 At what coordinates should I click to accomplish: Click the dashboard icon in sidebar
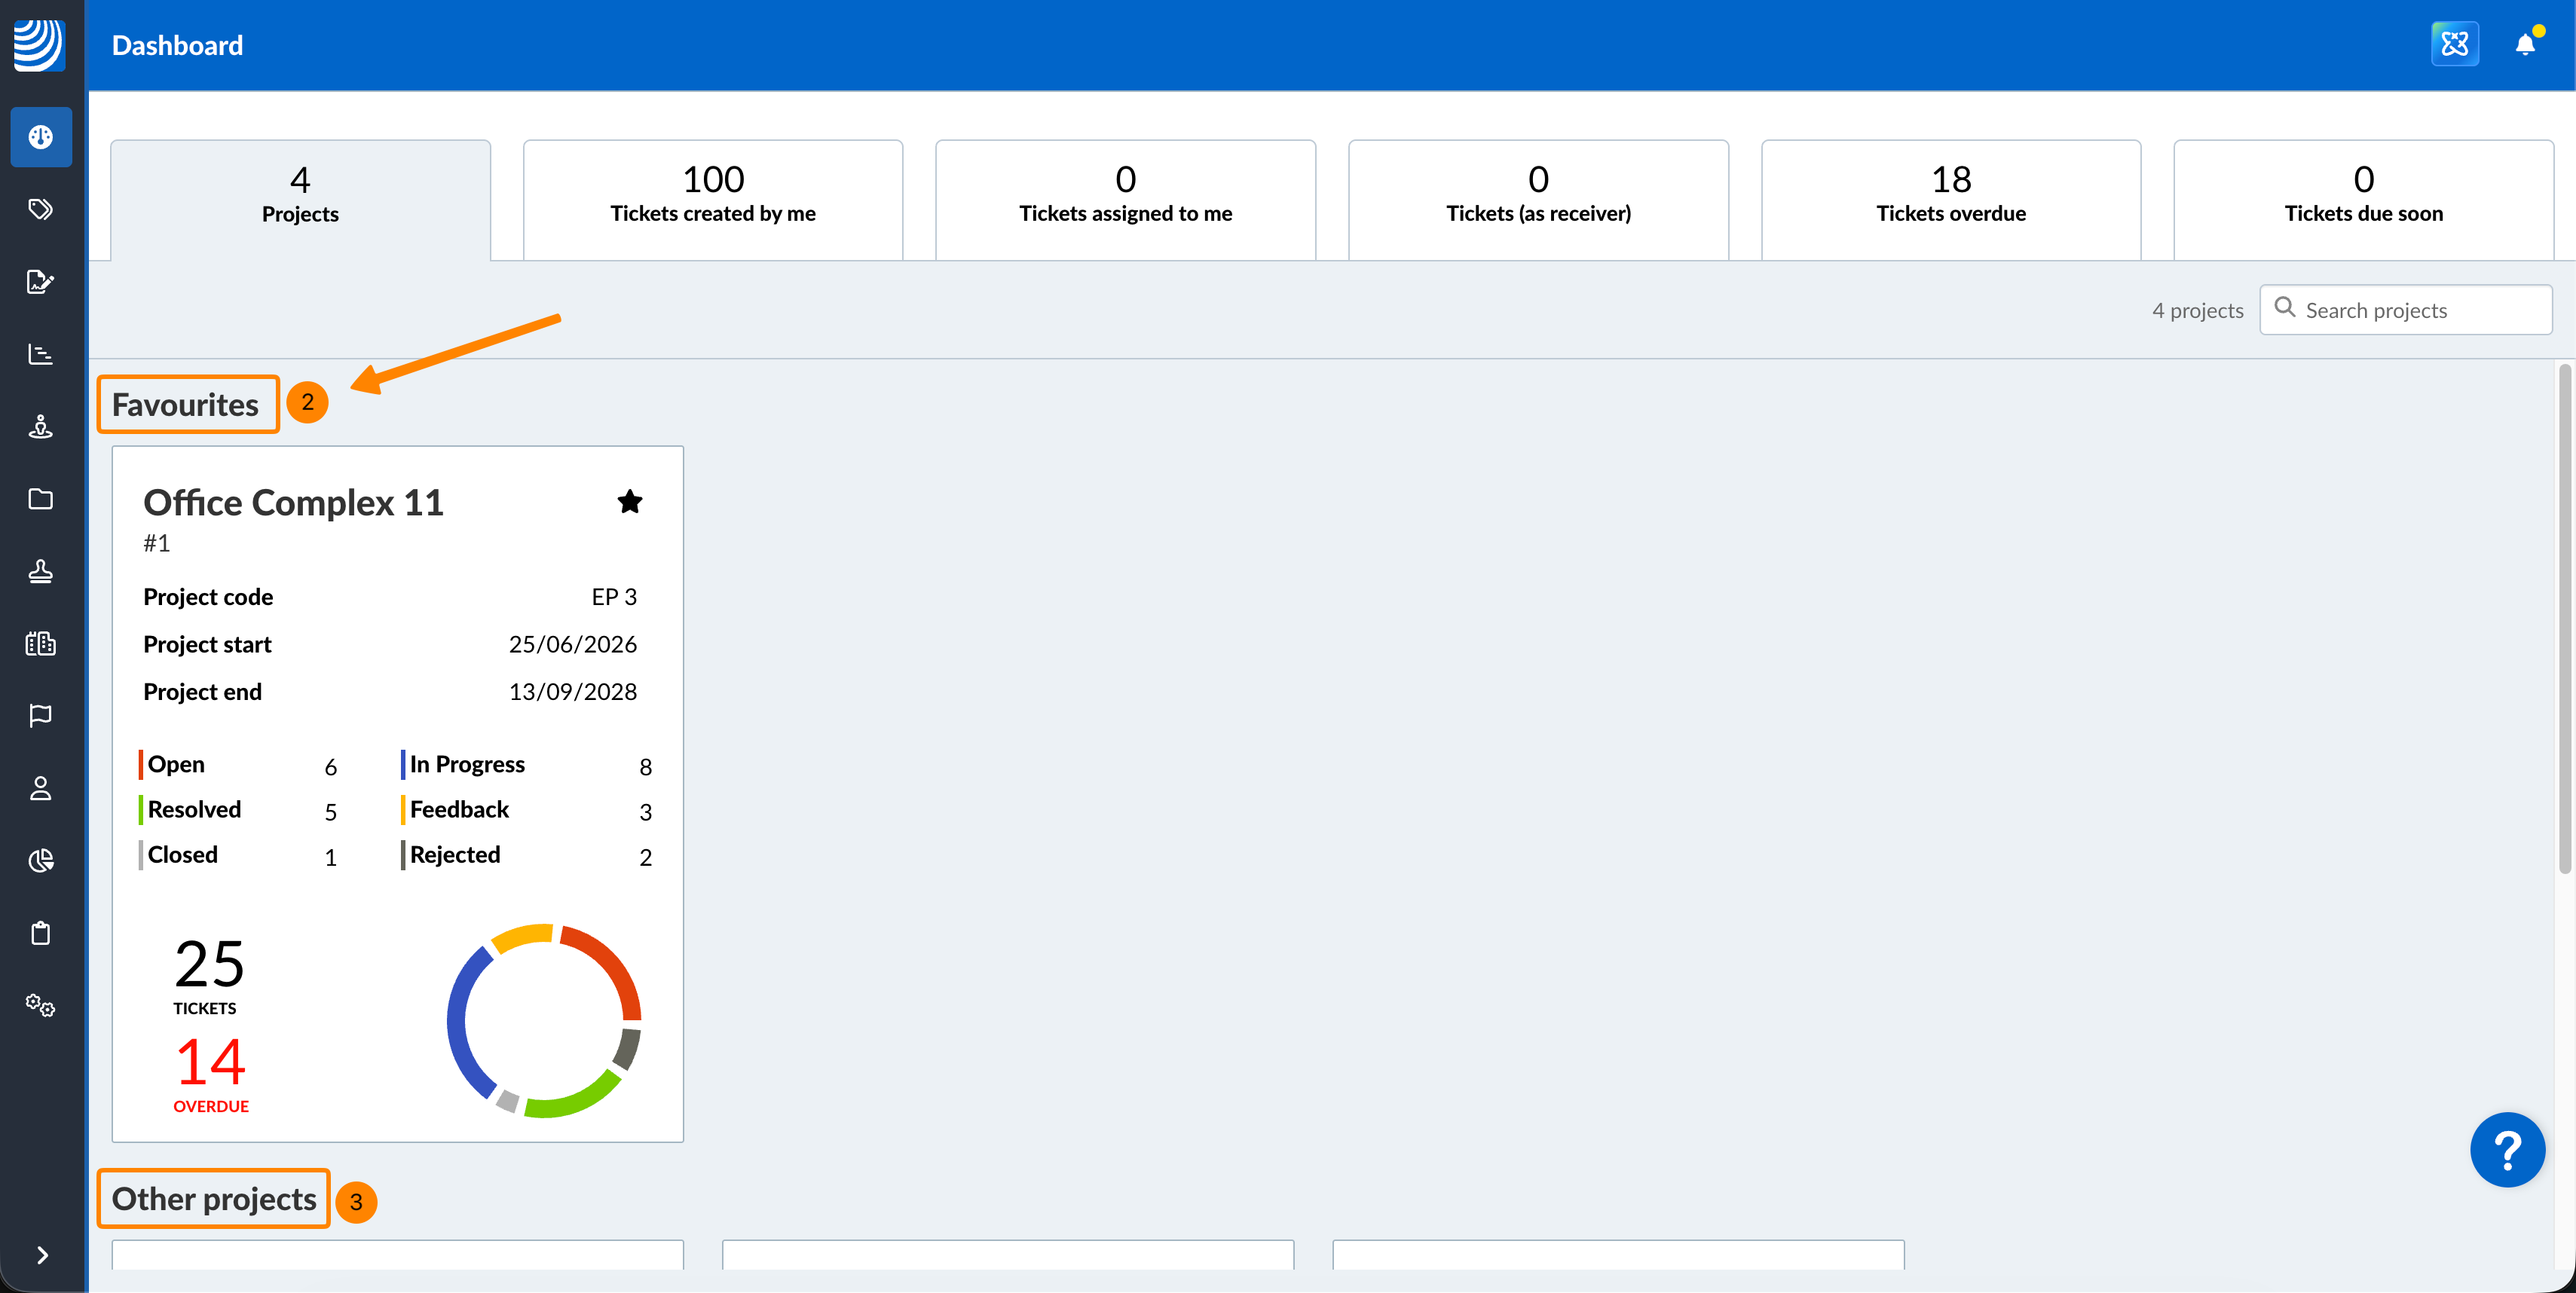(40, 137)
